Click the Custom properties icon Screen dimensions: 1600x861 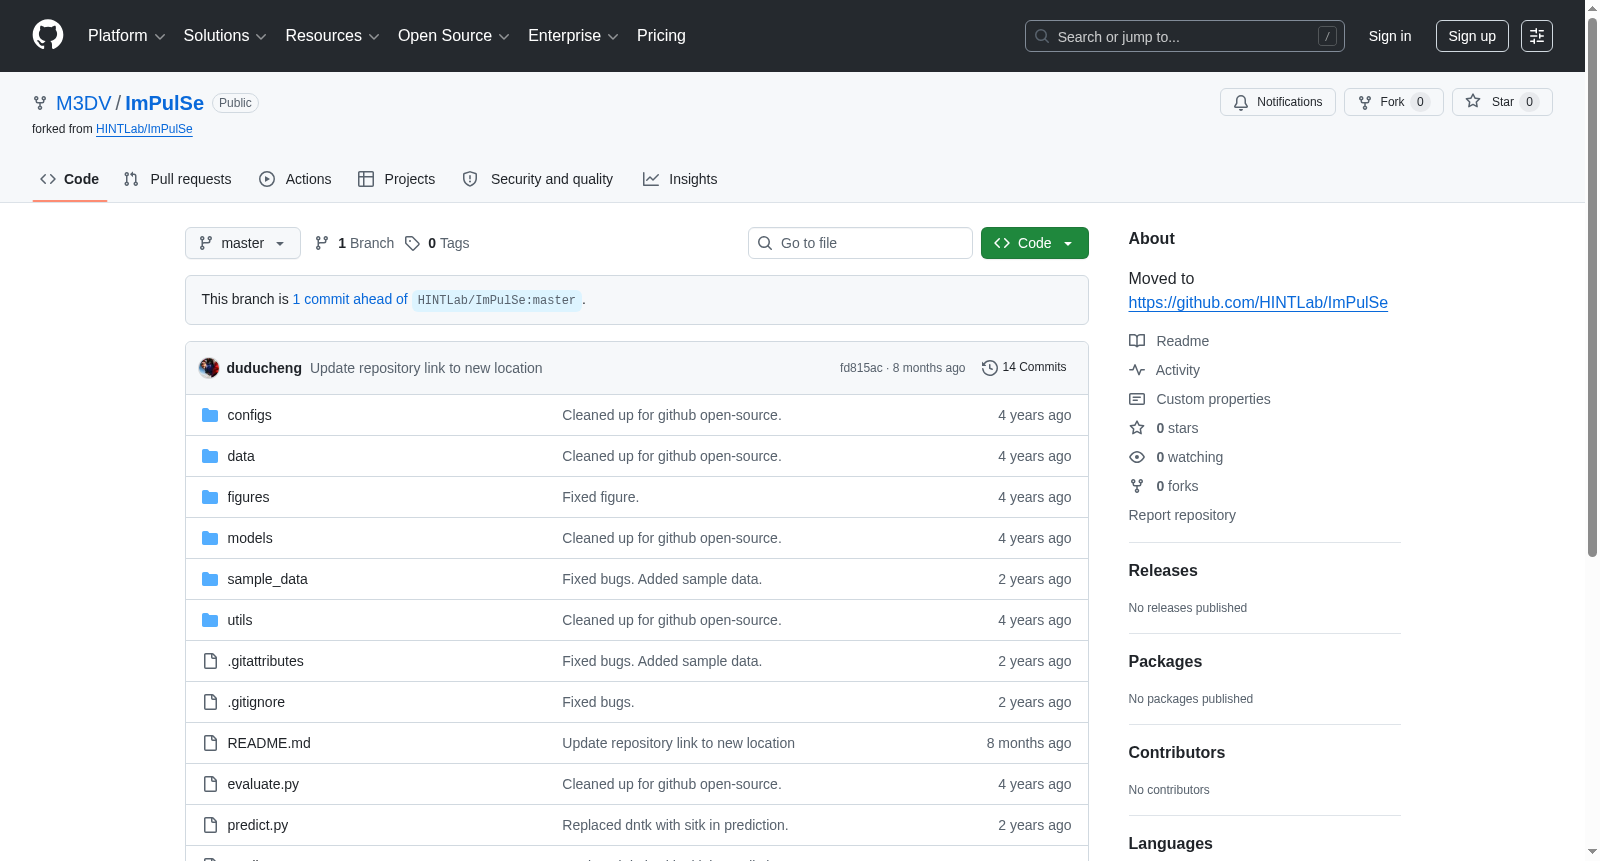click(1137, 399)
